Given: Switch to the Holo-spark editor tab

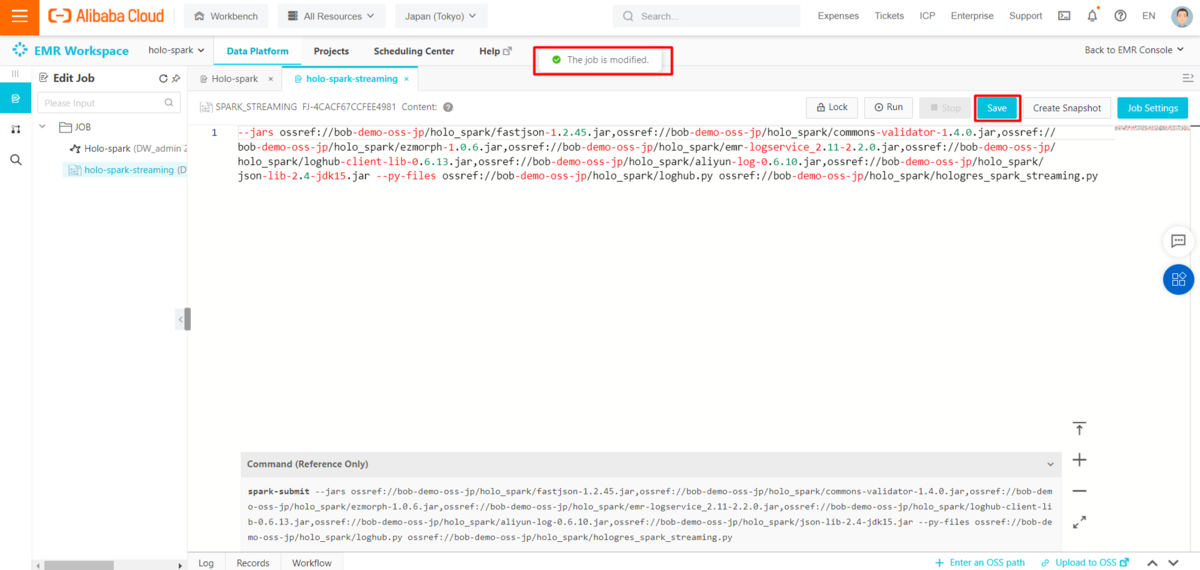Looking at the screenshot, I should 234,78.
